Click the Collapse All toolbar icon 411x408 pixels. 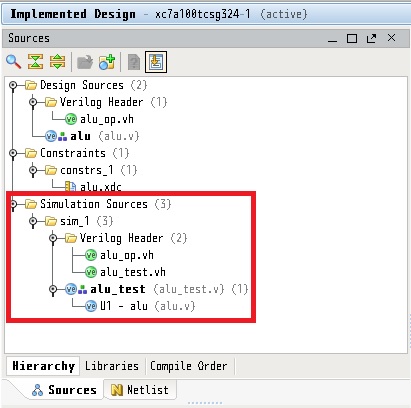[35, 62]
